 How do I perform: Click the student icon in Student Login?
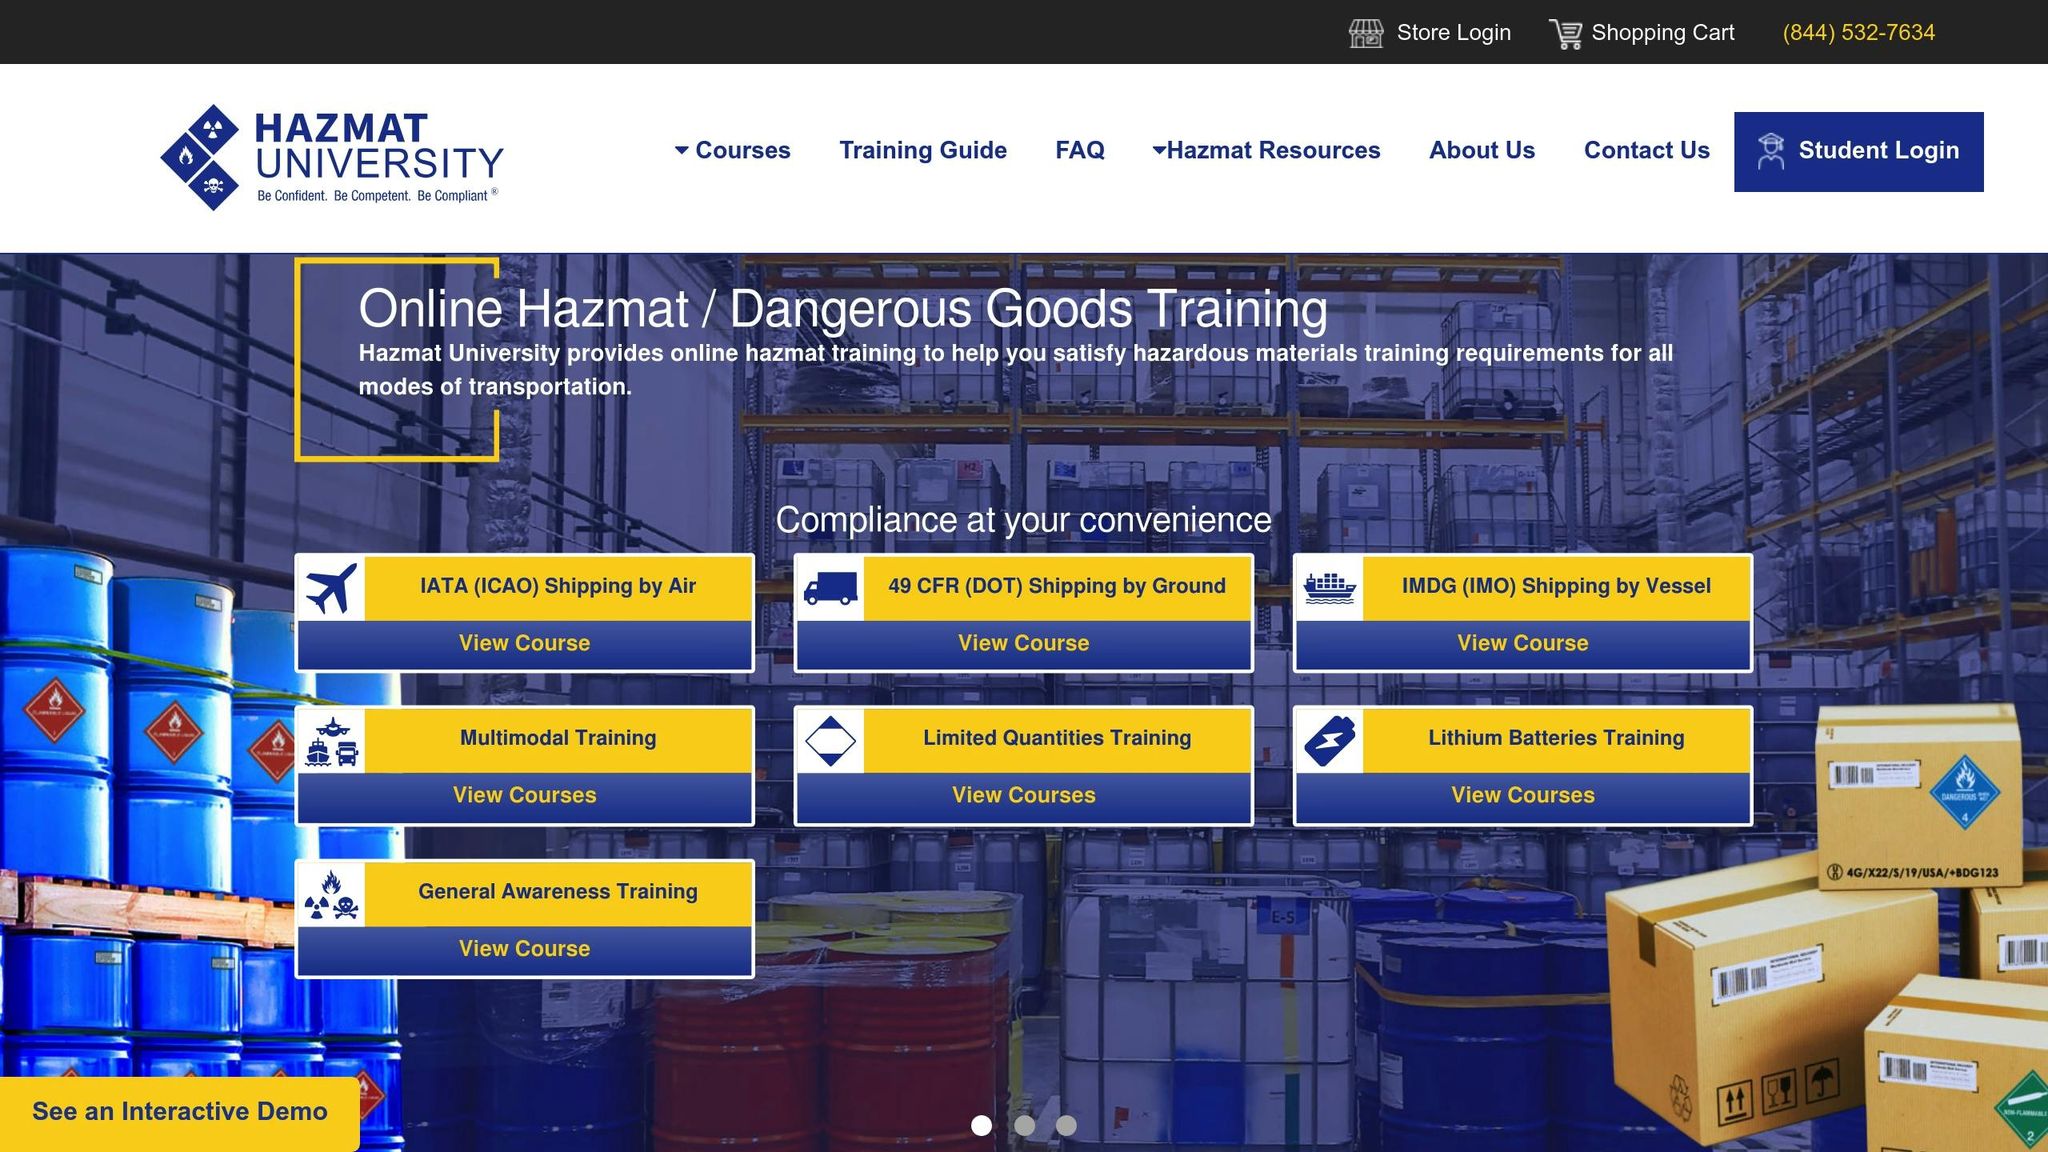coord(1771,151)
